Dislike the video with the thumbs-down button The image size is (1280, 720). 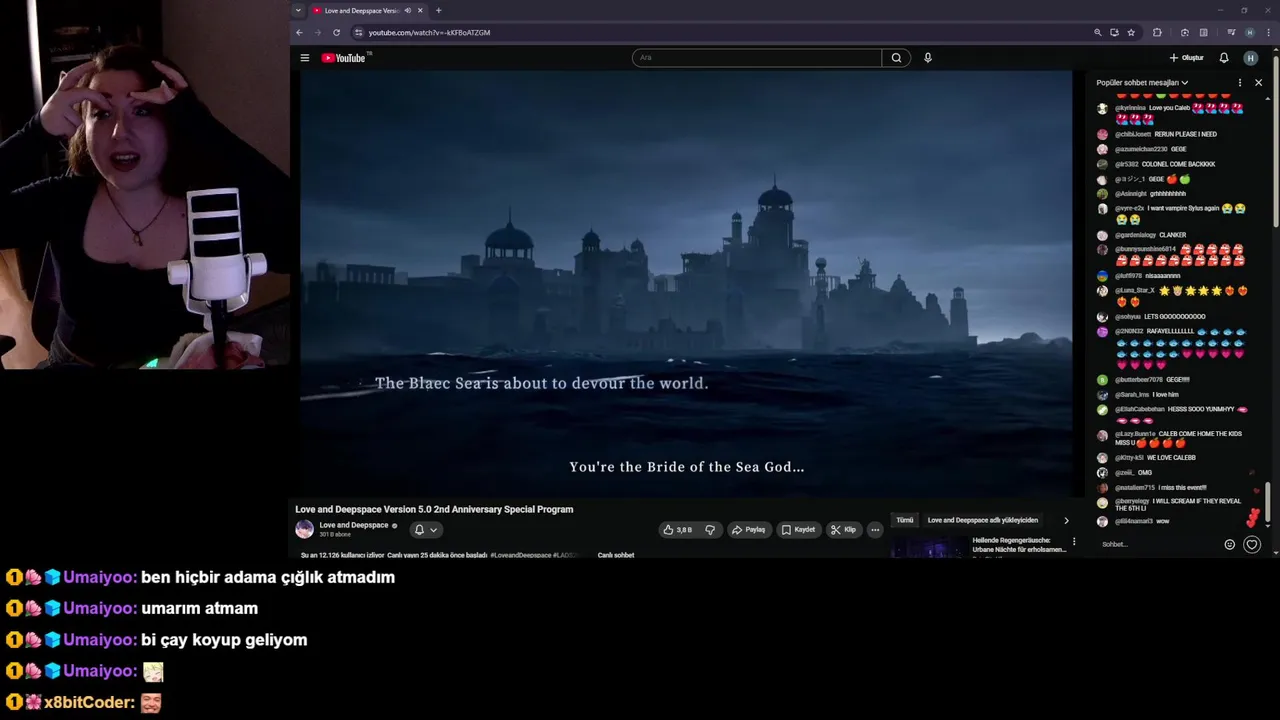(x=710, y=530)
